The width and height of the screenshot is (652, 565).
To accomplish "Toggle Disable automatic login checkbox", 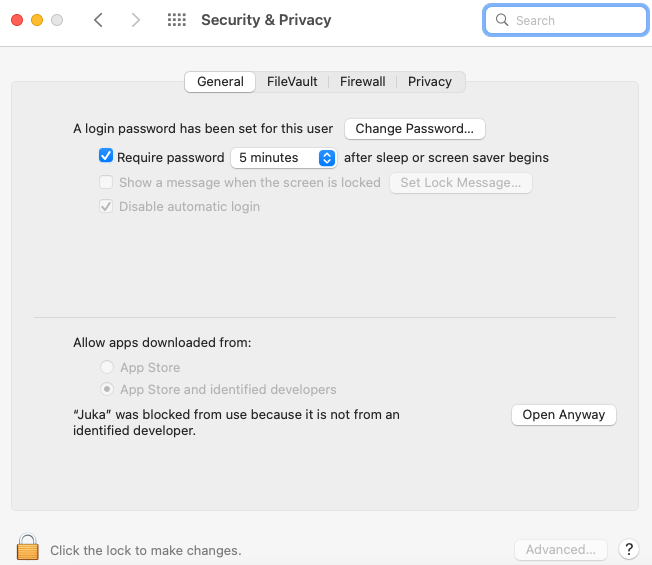I will click(x=106, y=206).
